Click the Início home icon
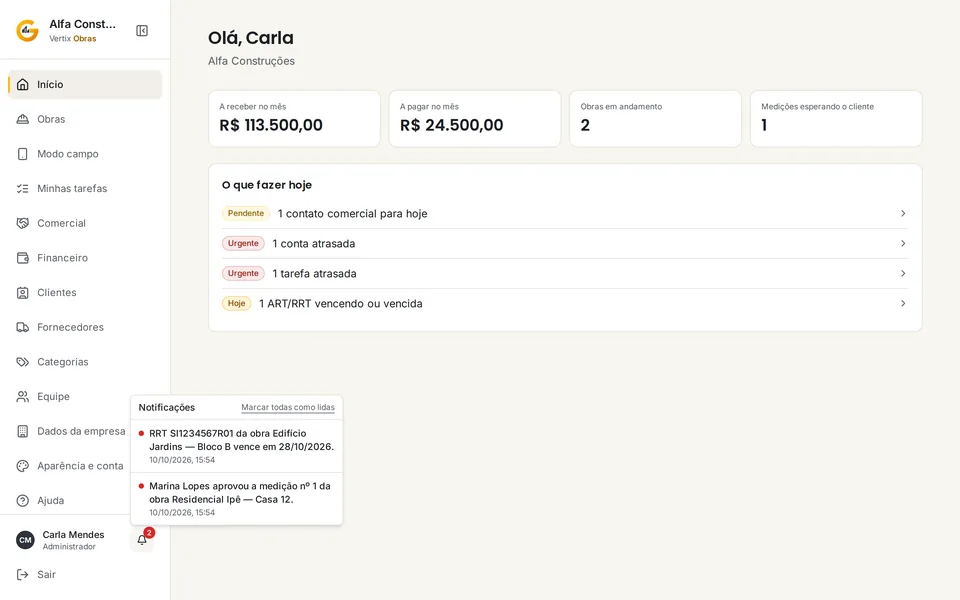Screen dimensions: 960x600 click(x=23, y=84)
